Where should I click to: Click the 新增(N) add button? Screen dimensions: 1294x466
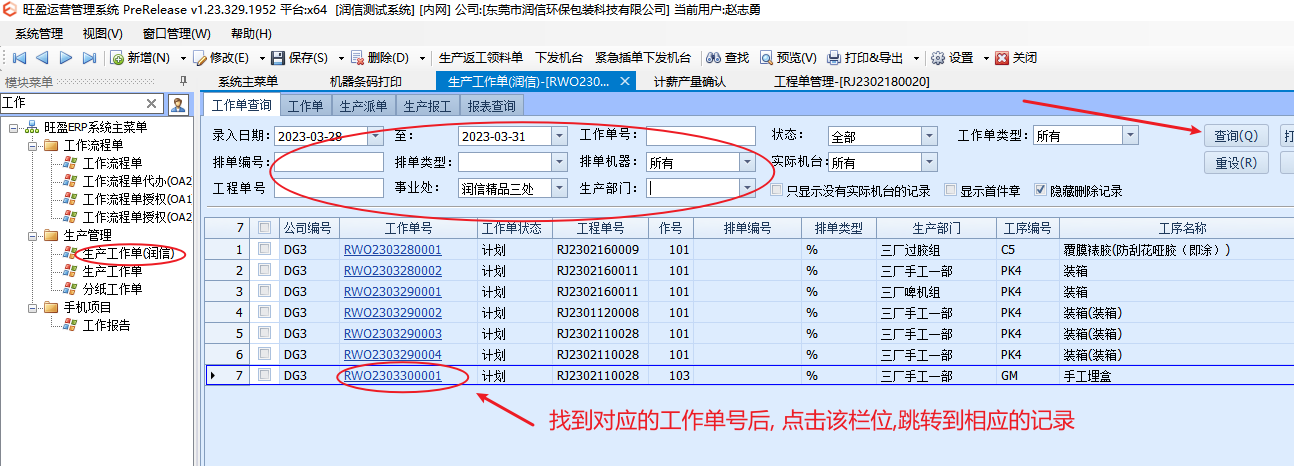click(x=140, y=58)
